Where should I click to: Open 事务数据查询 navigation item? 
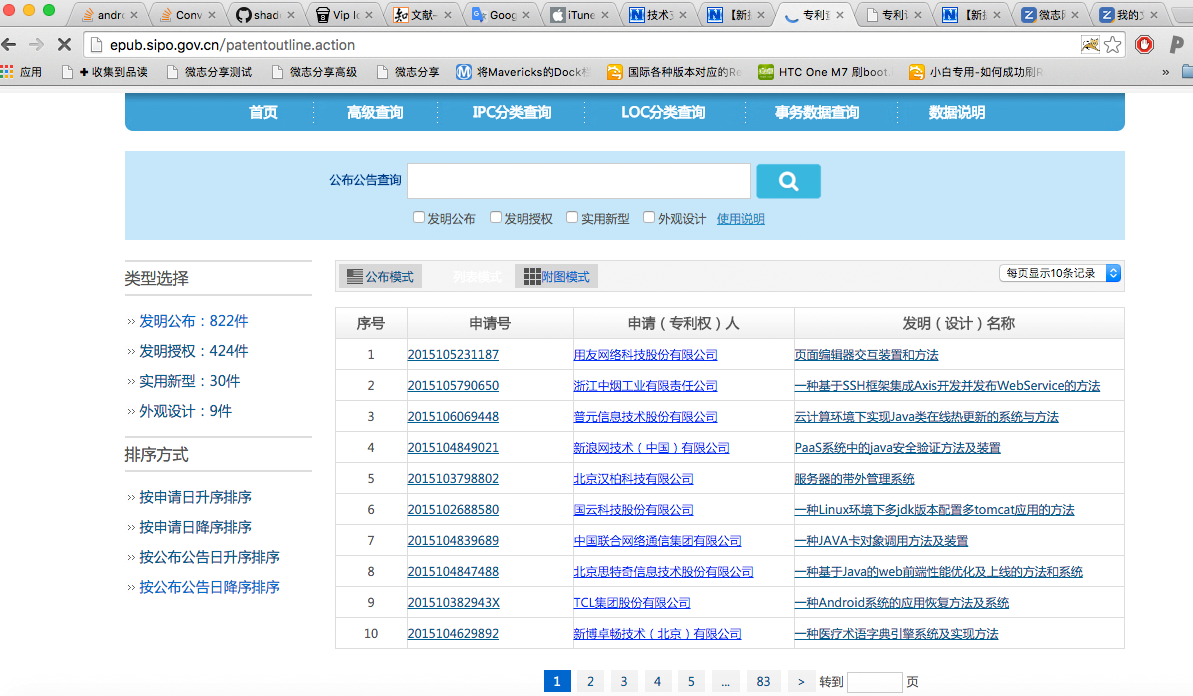pyautogui.click(x=817, y=113)
